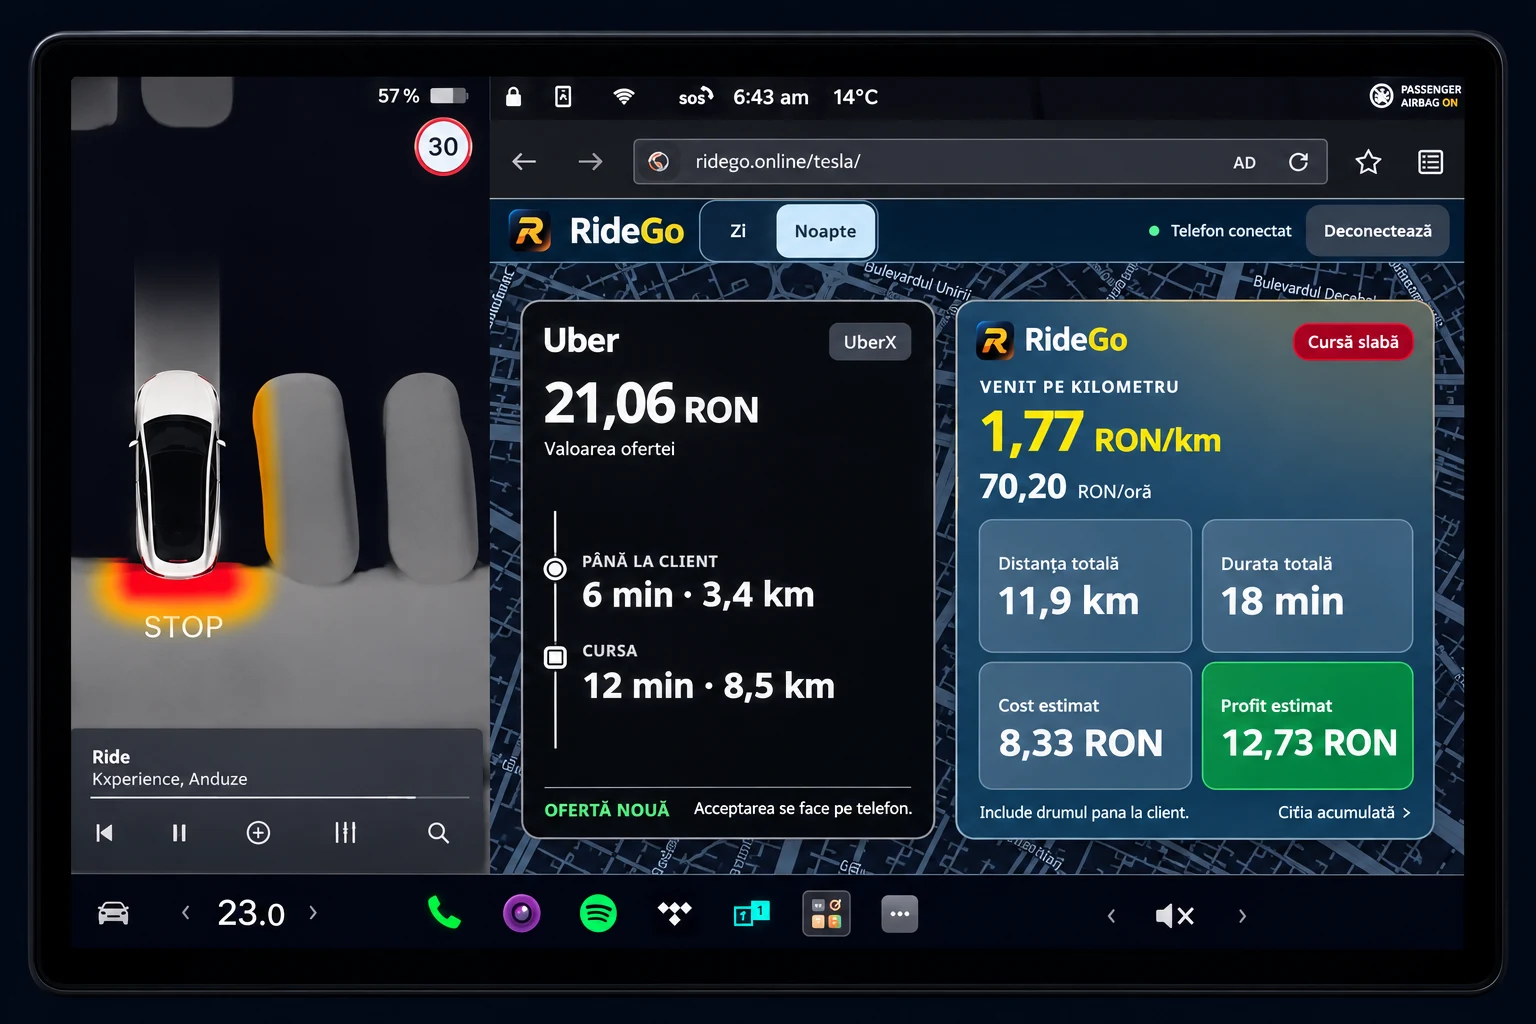Viewport: 1536px width, 1024px height.
Task: Tap the 30 speed limit sign
Action: pyautogui.click(x=443, y=147)
